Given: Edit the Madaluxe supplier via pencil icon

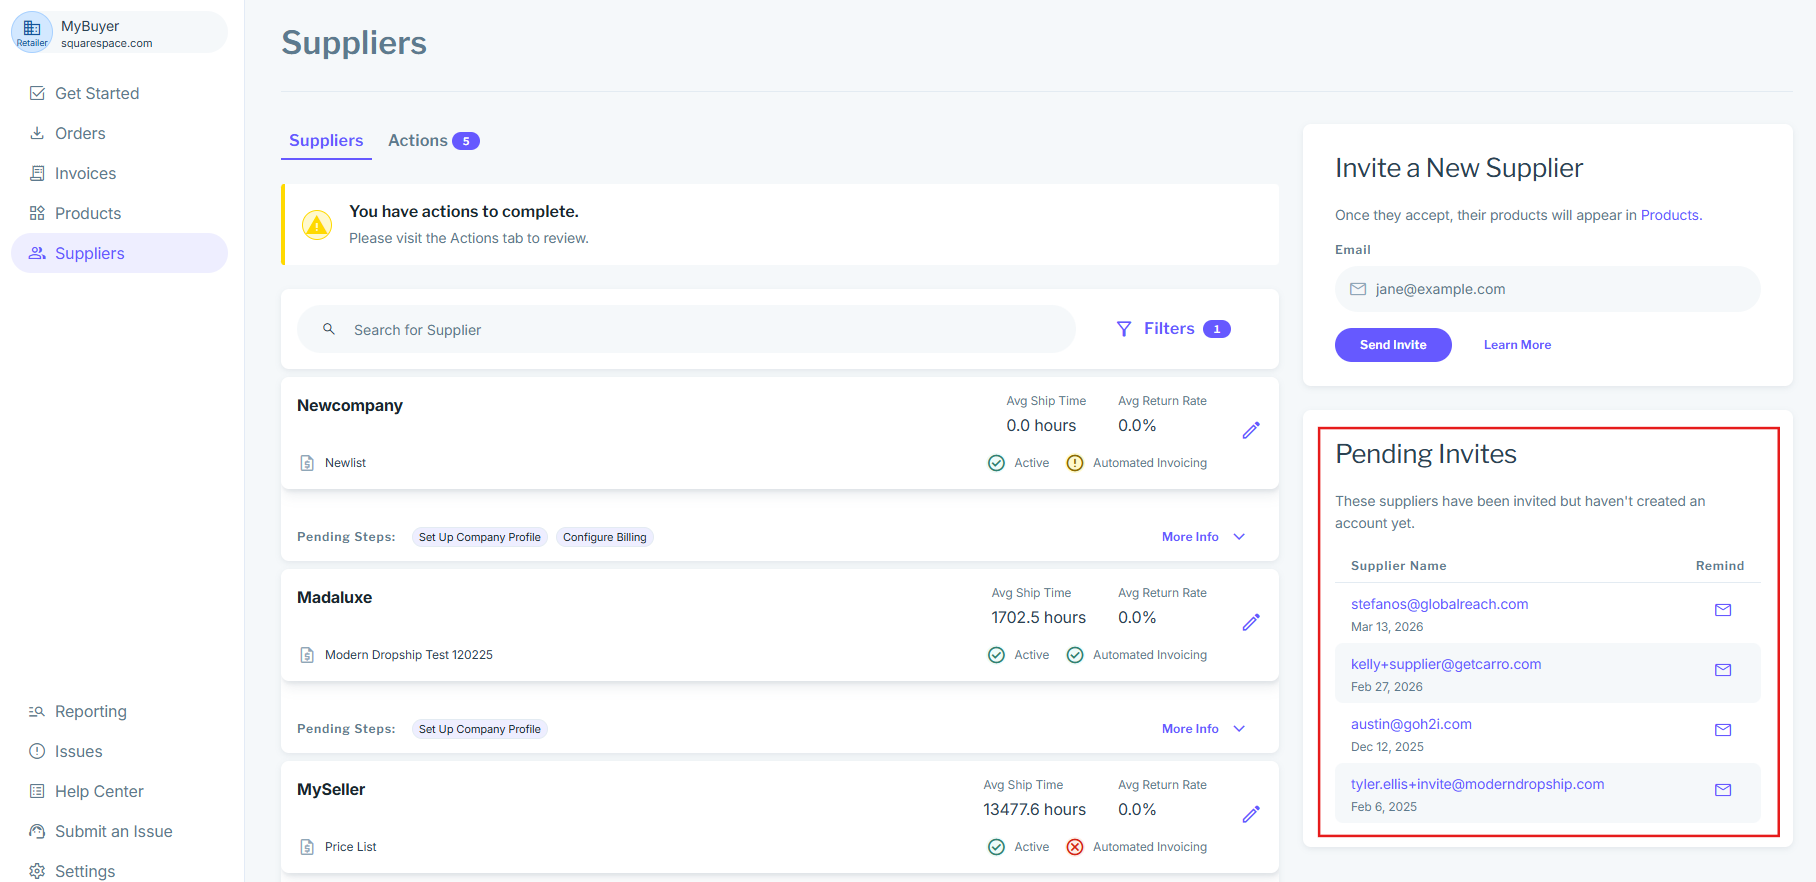Looking at the screenshot, I should tap(1250, 622).
